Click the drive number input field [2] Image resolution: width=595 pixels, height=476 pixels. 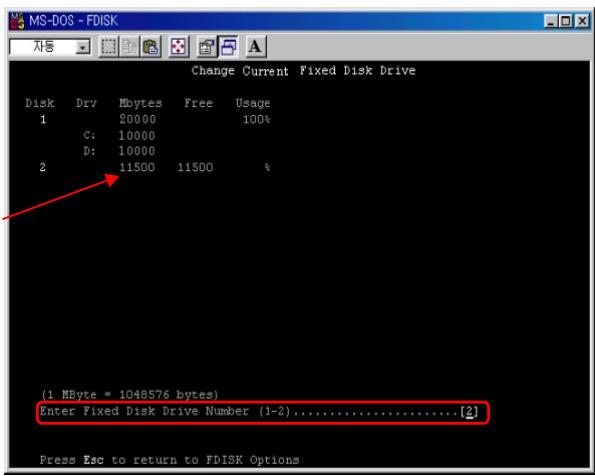(x=469, y=411)
